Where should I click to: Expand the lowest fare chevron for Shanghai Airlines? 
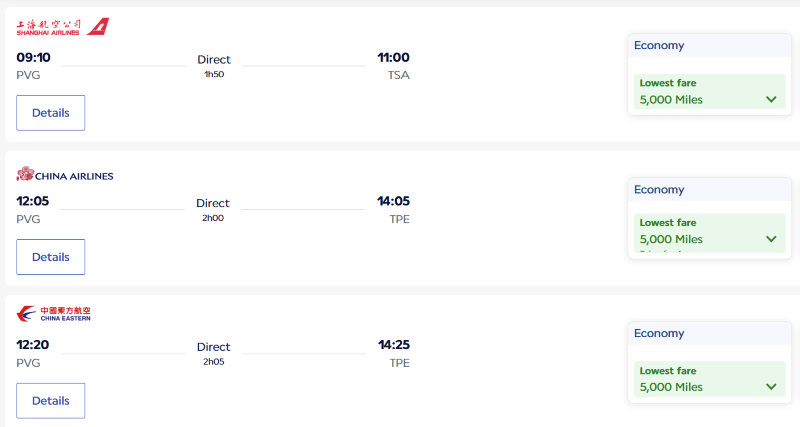771,99
